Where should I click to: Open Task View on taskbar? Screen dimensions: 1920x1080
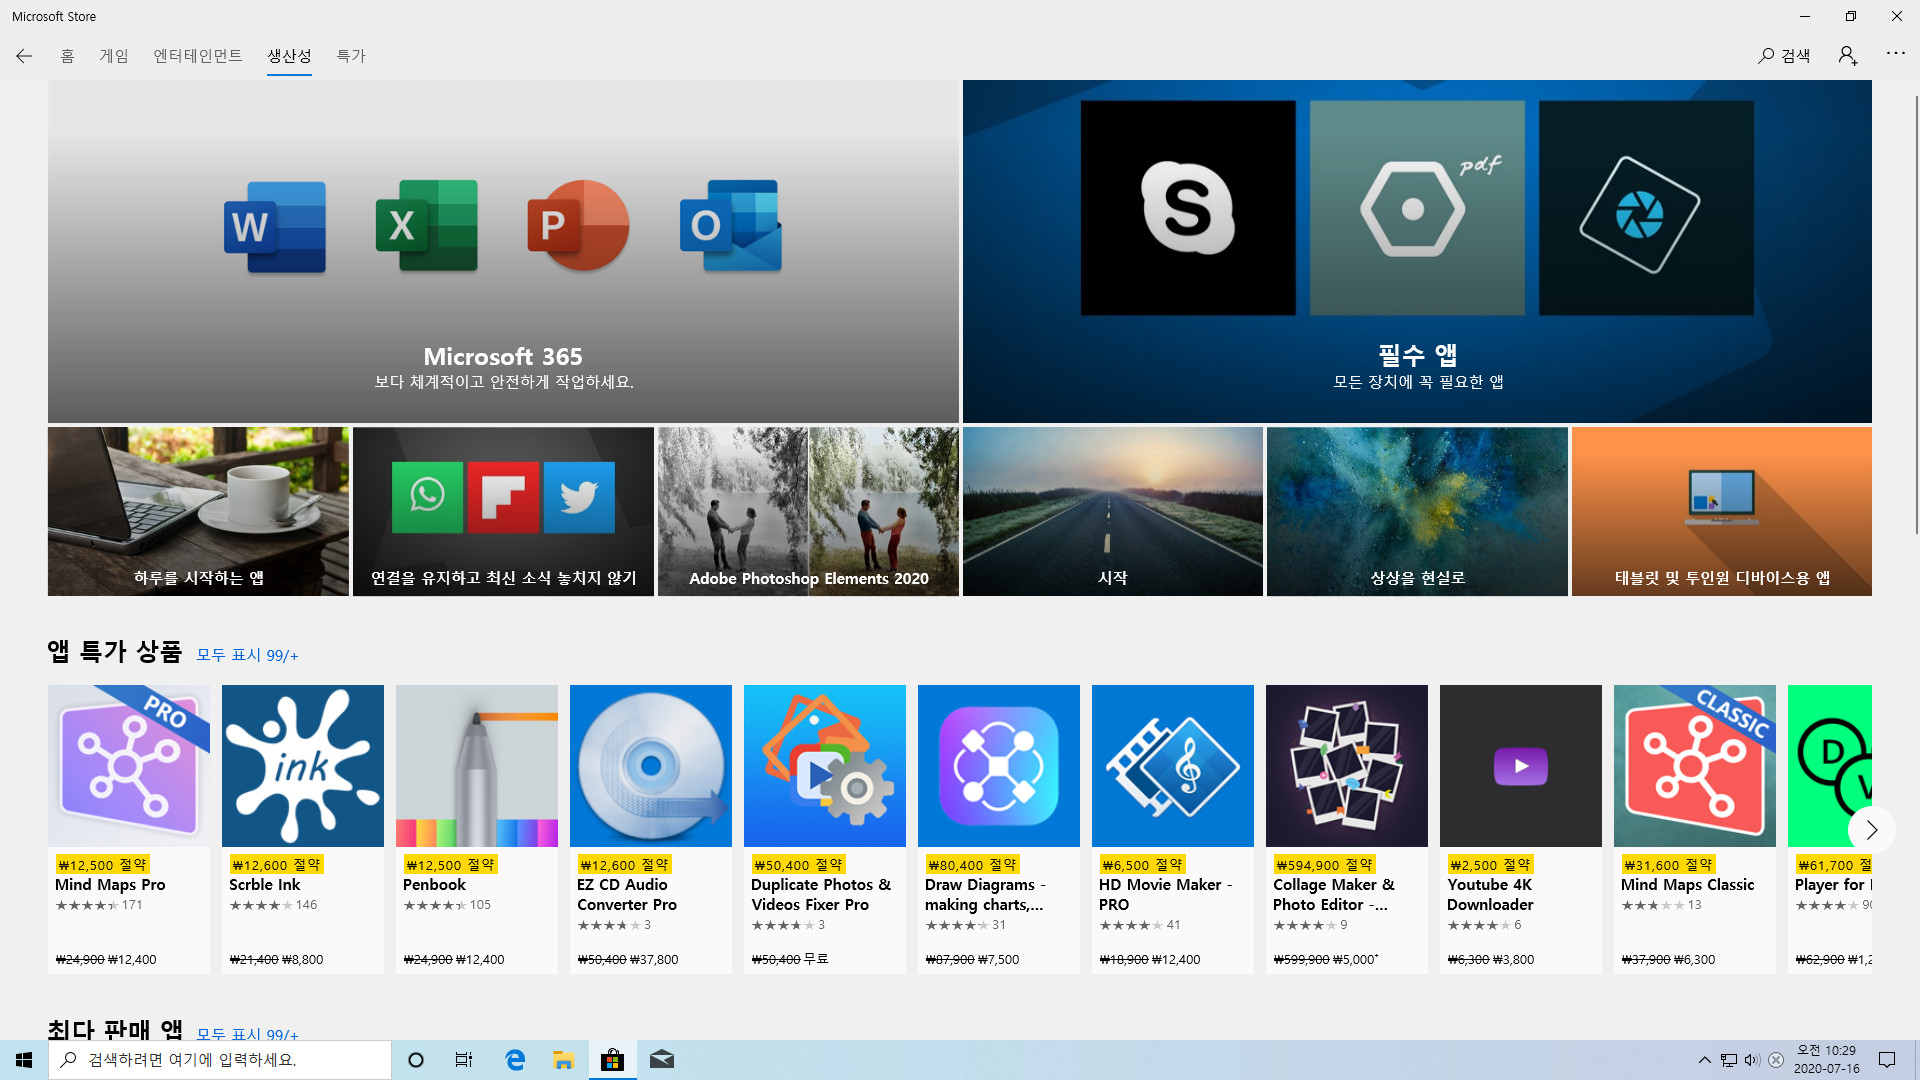pyautogui.click(x=464, y=1060)
